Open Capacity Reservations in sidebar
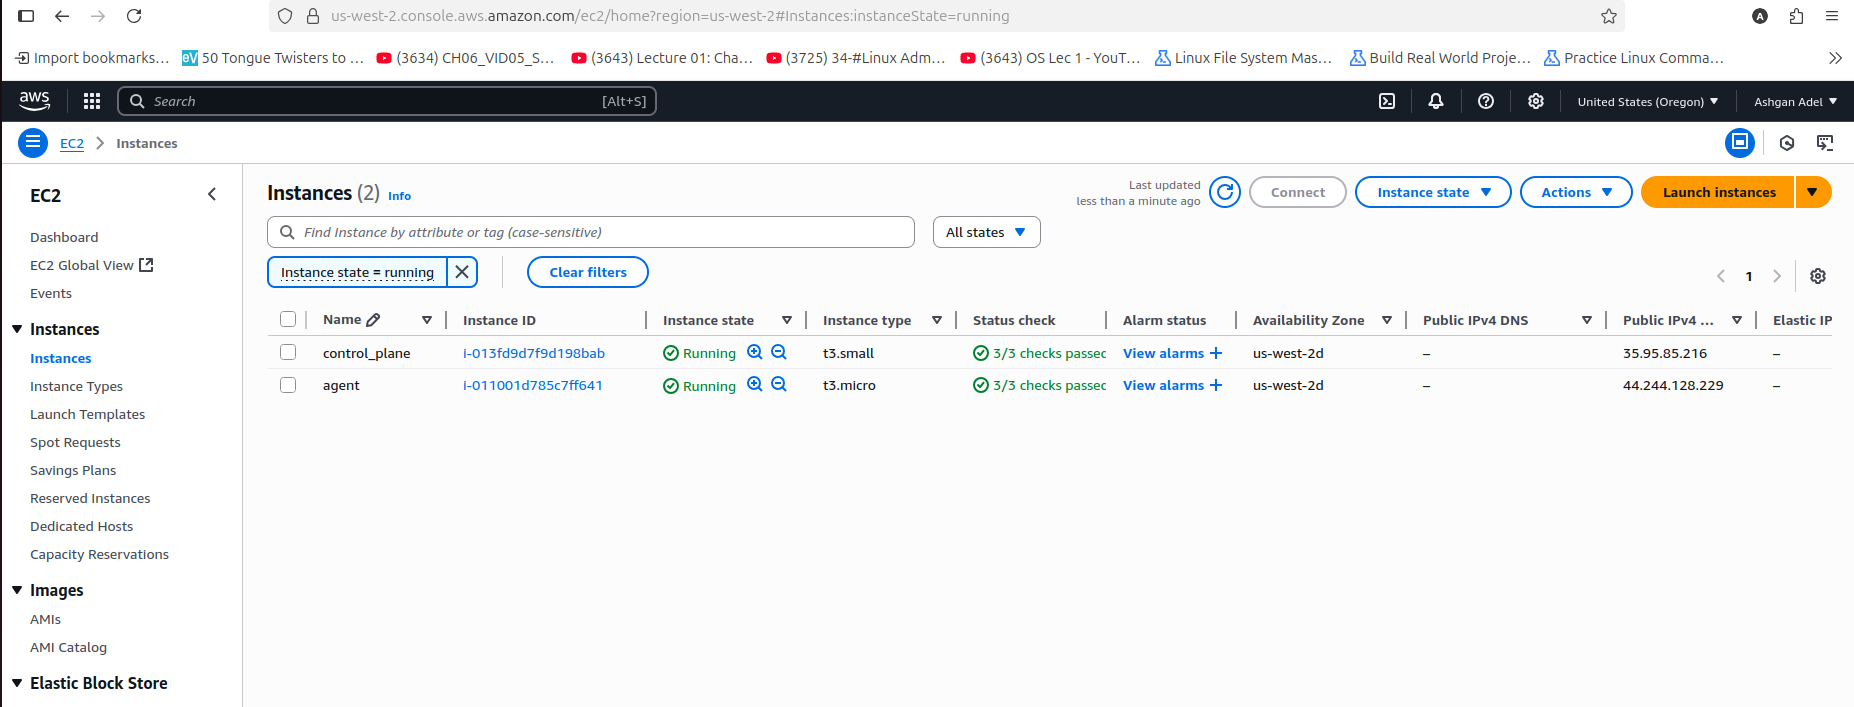Image resolution: width=1854 pixels, height=707 pixels. pyautogui.click(x=99, y=554)
